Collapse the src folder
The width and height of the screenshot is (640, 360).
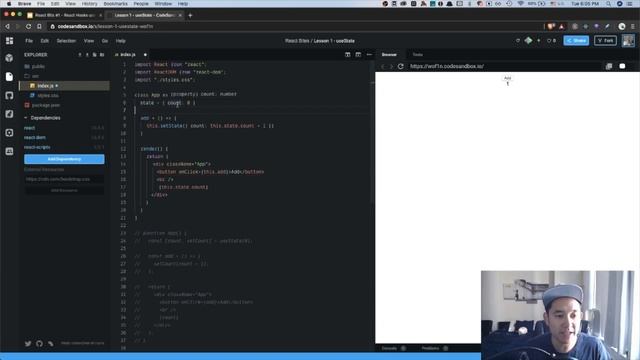(32, 76)
